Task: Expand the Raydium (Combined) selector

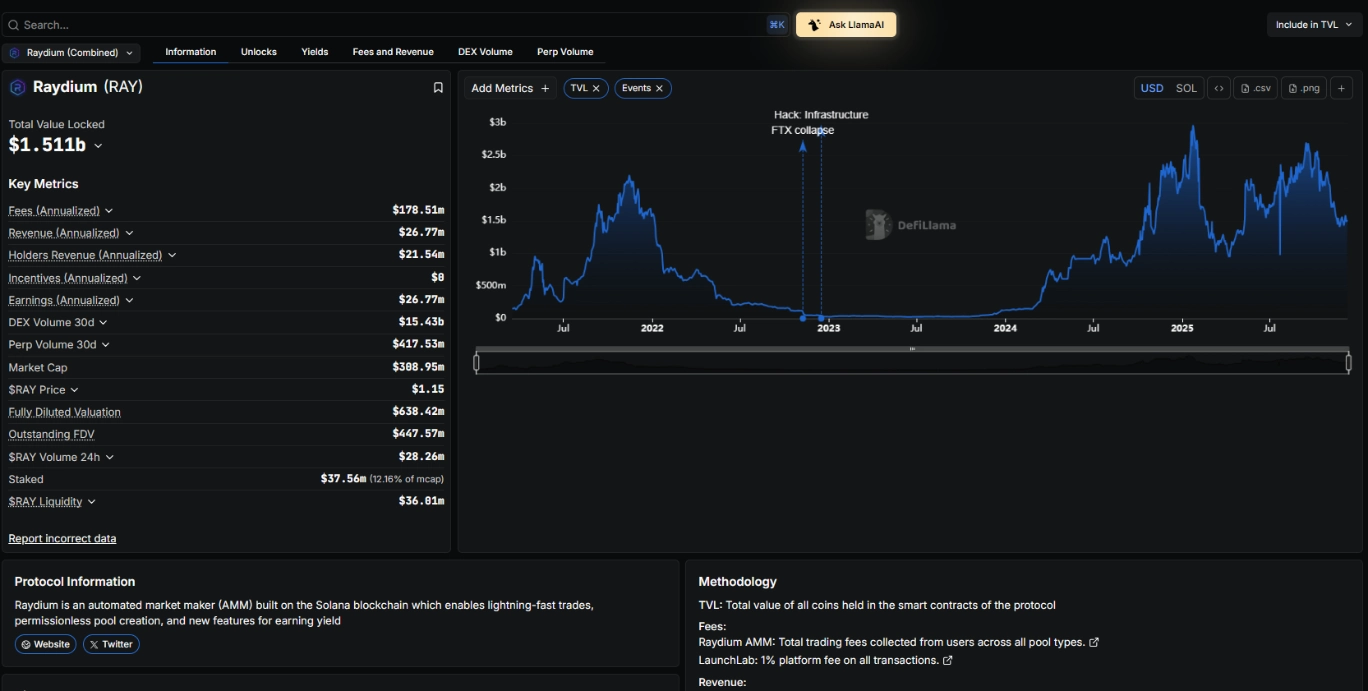Action: [x=72, y=52]
